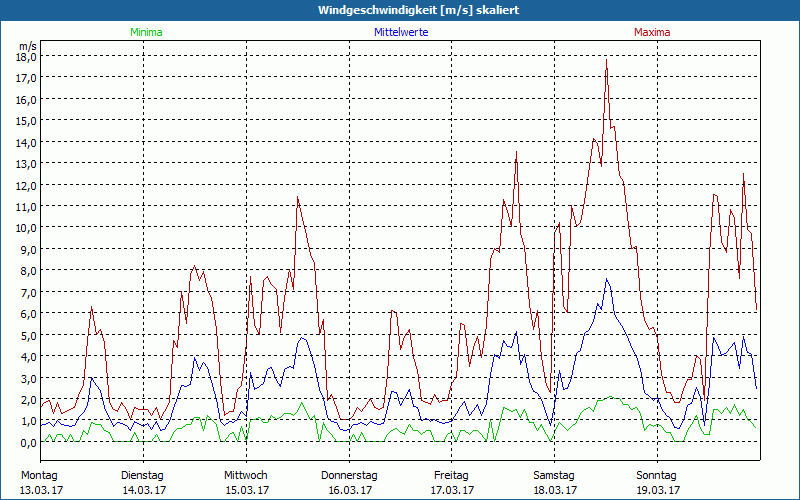Viewport: 800px width, 500px height.
Task: Click the '15,0' y-axis value
Action: click(28, 121)
